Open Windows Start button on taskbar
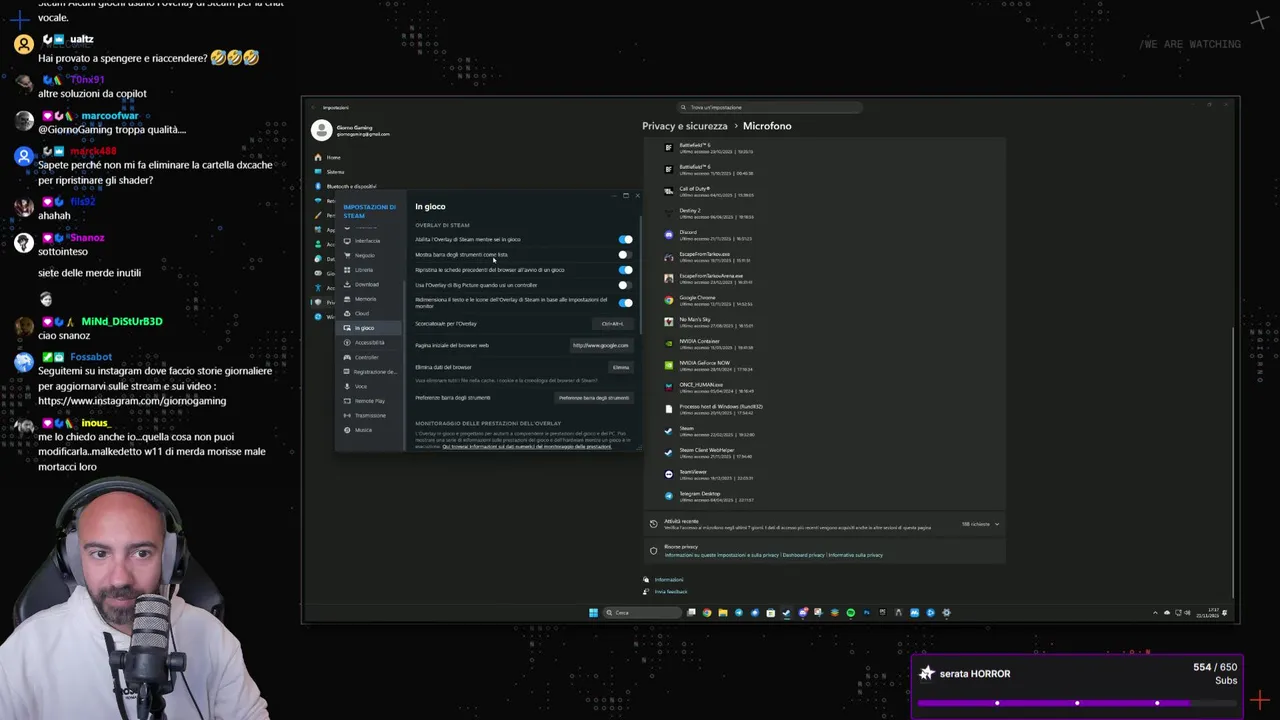 coord(593,613)
